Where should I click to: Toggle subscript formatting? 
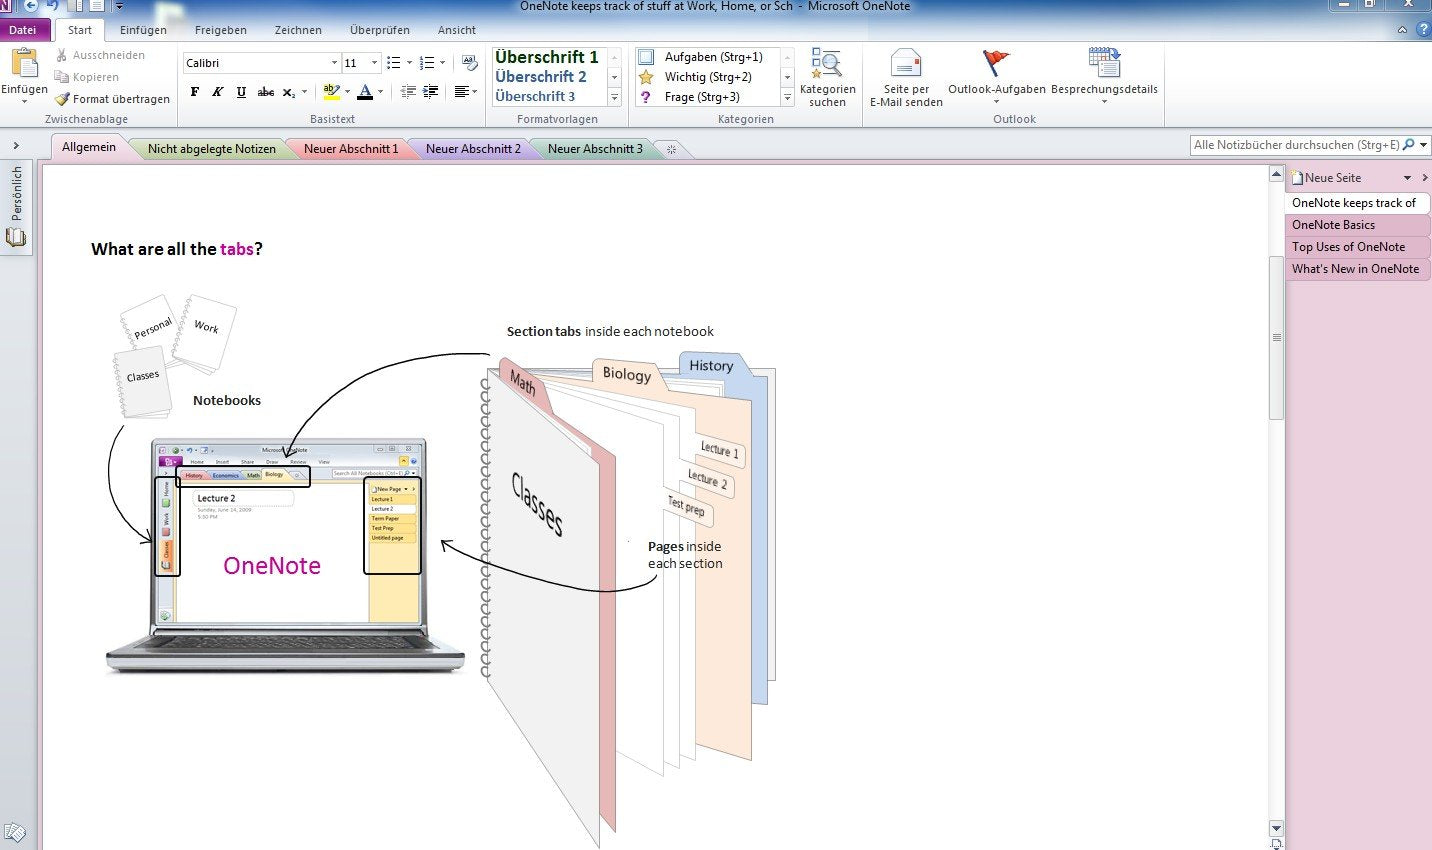click(x=289, y=92)
